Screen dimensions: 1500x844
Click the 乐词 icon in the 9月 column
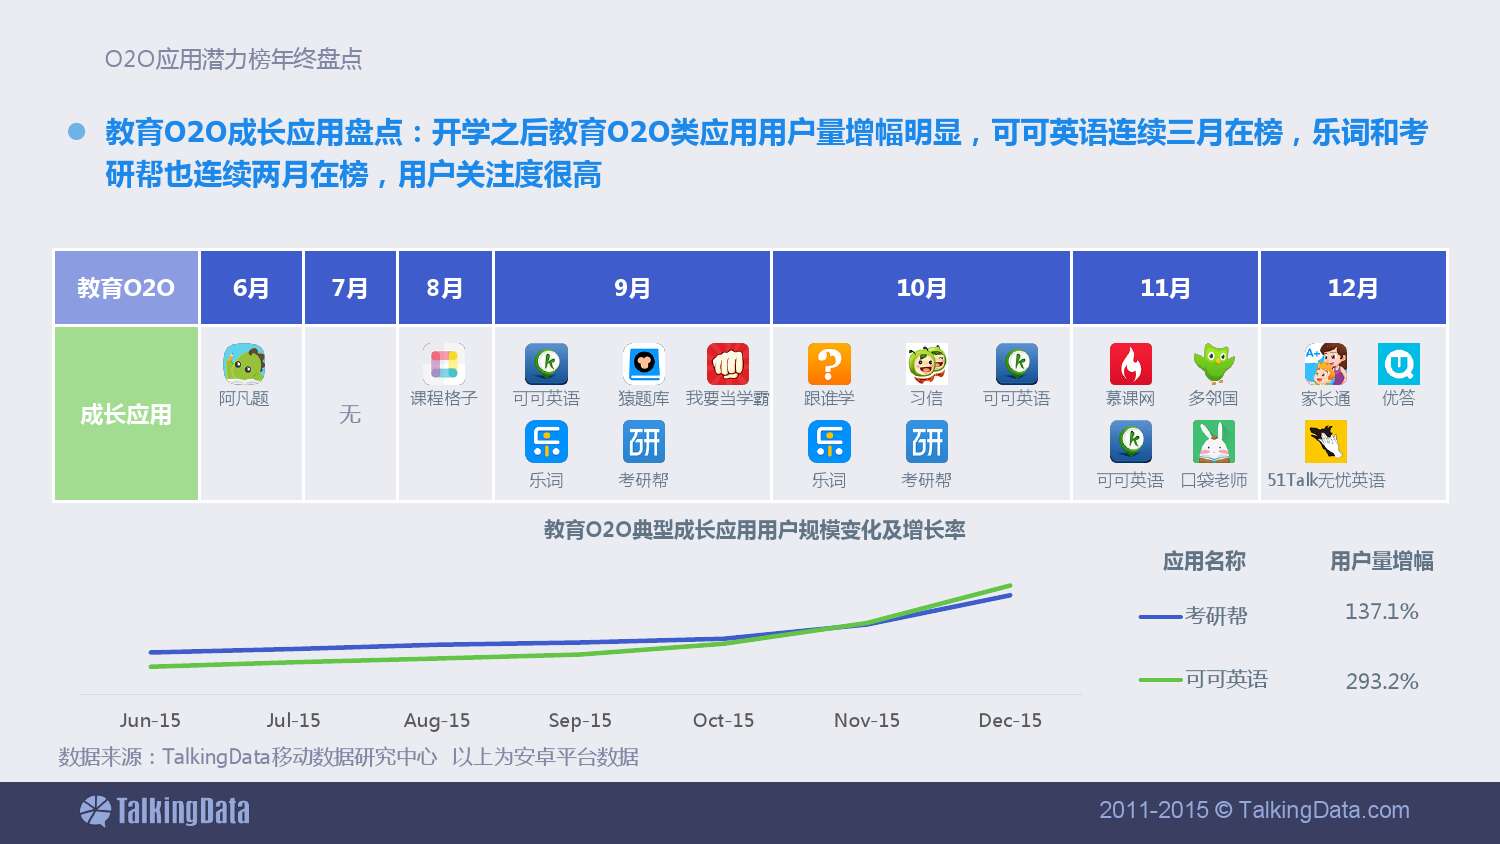[546, 442]
